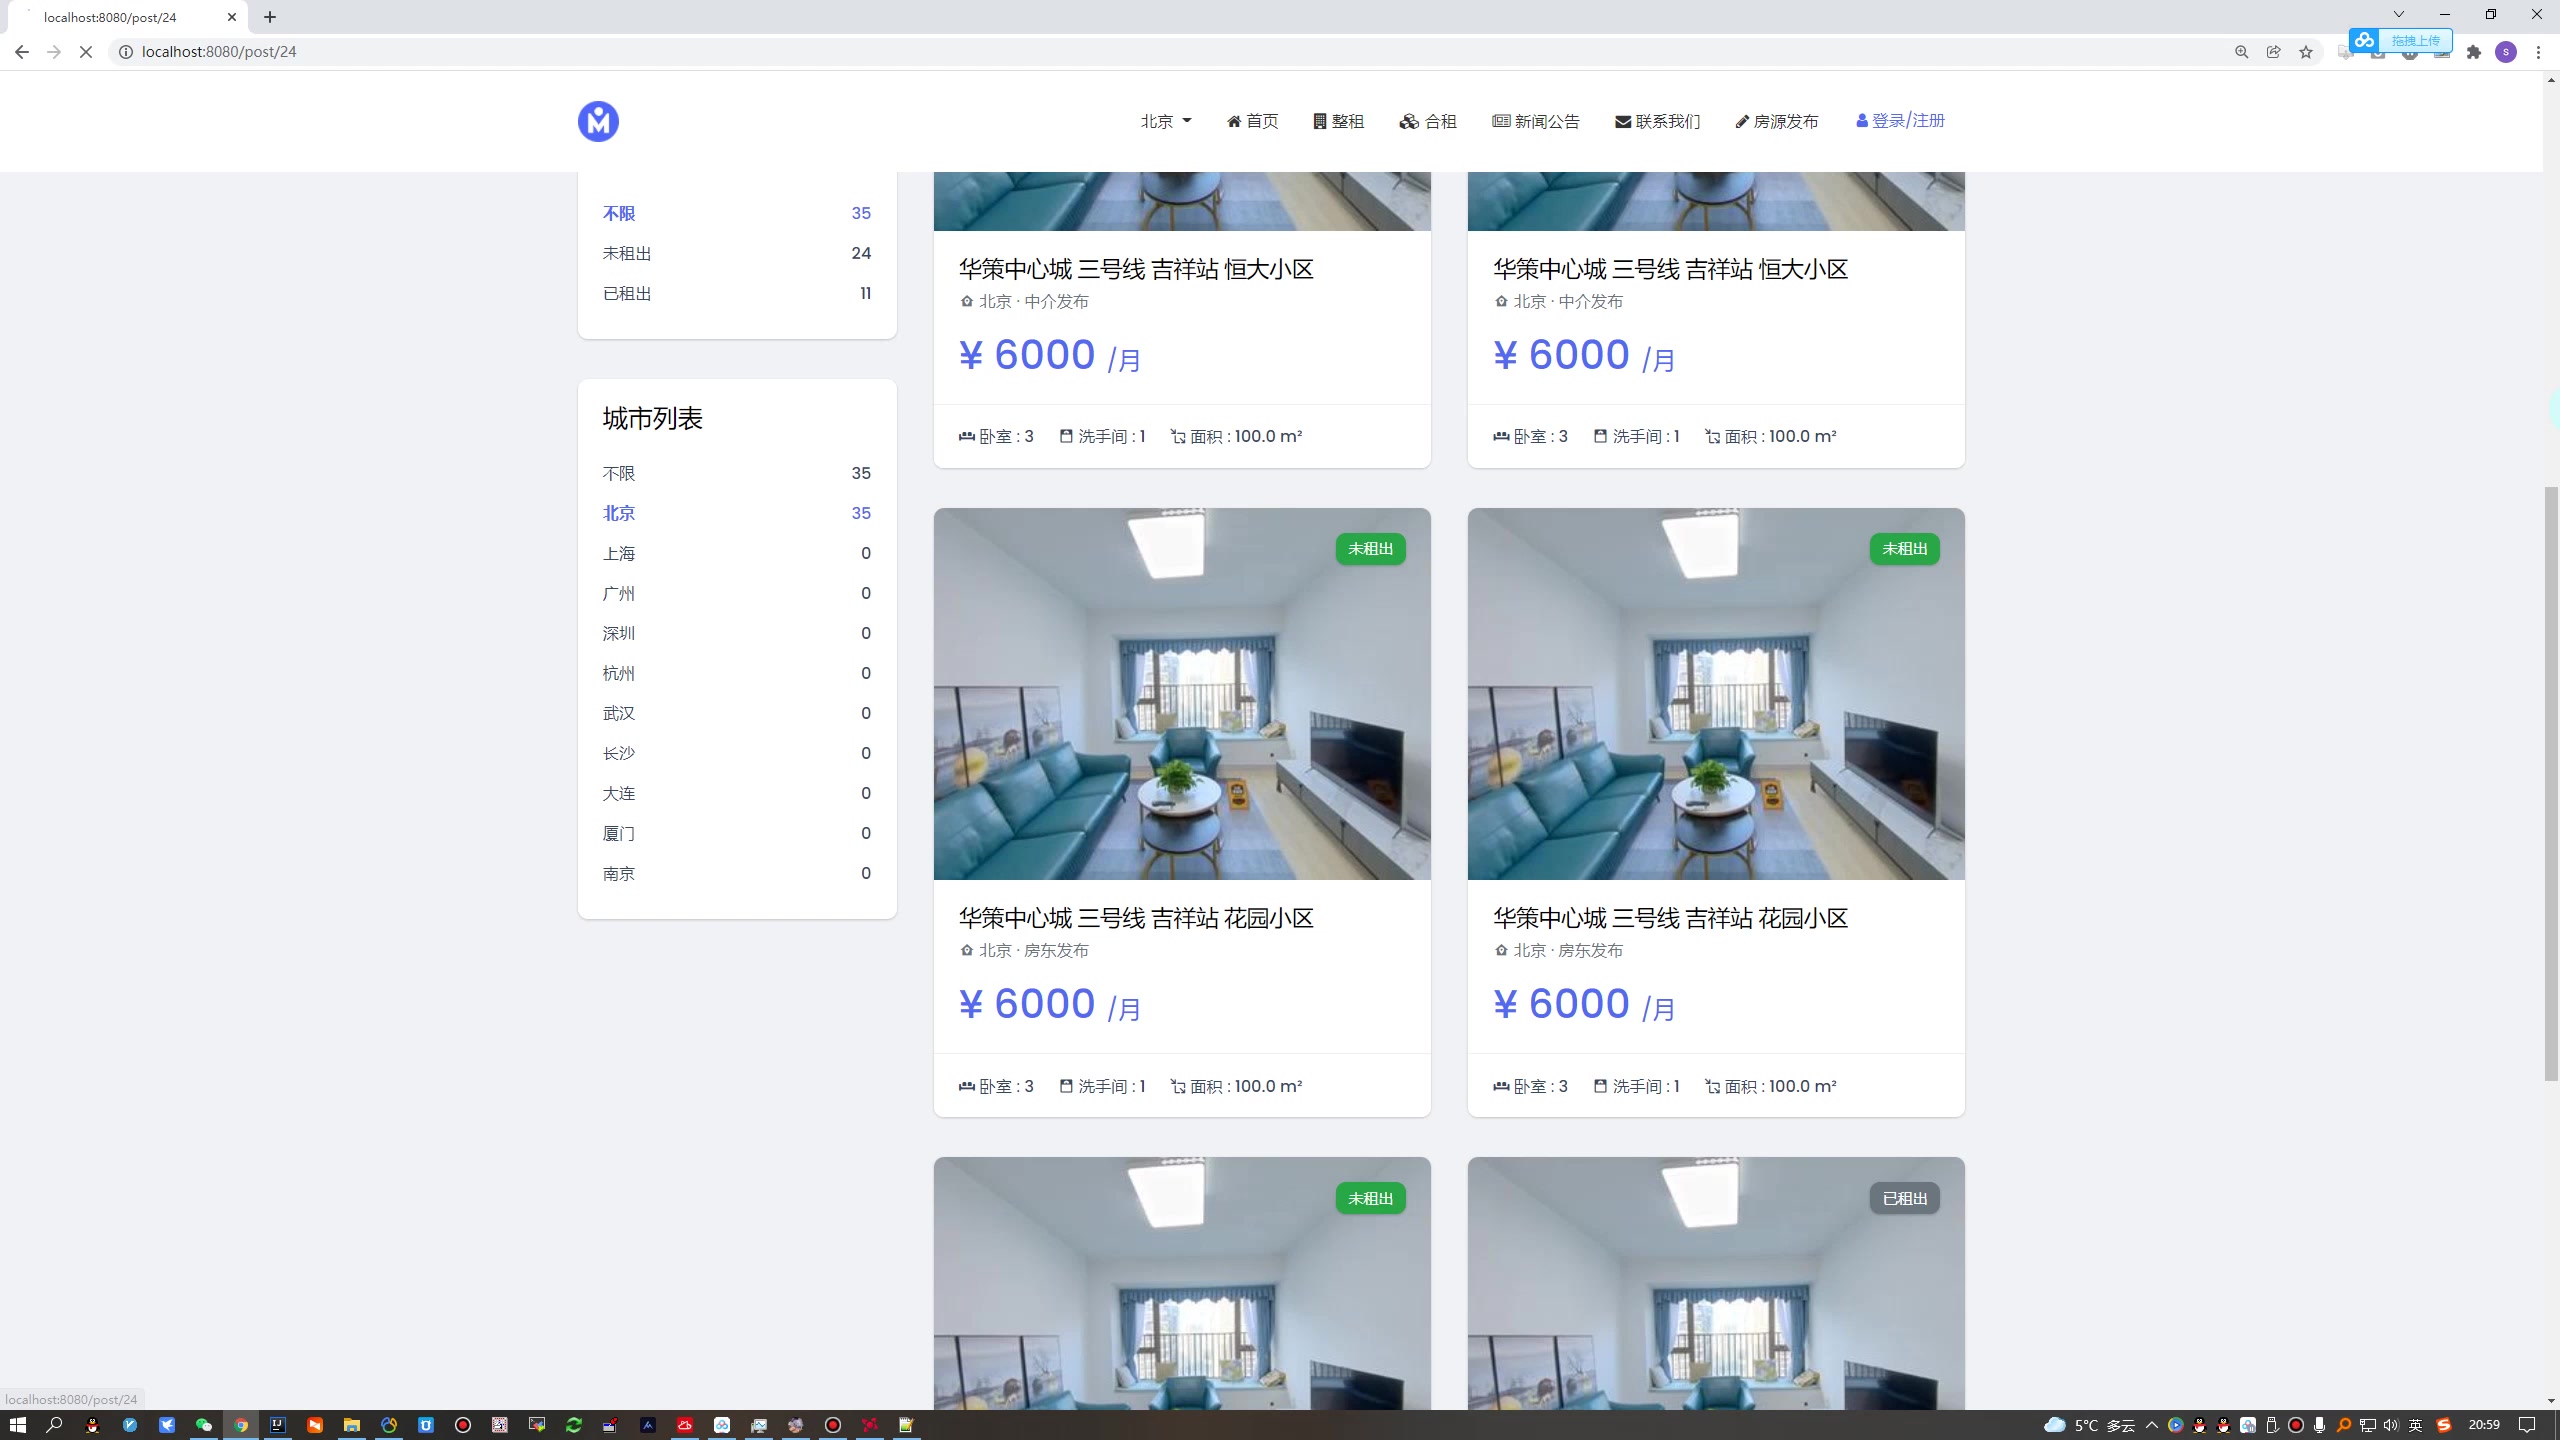Select 北京 in the city list
The image size is (2560, 1440).
click(737, 513)
